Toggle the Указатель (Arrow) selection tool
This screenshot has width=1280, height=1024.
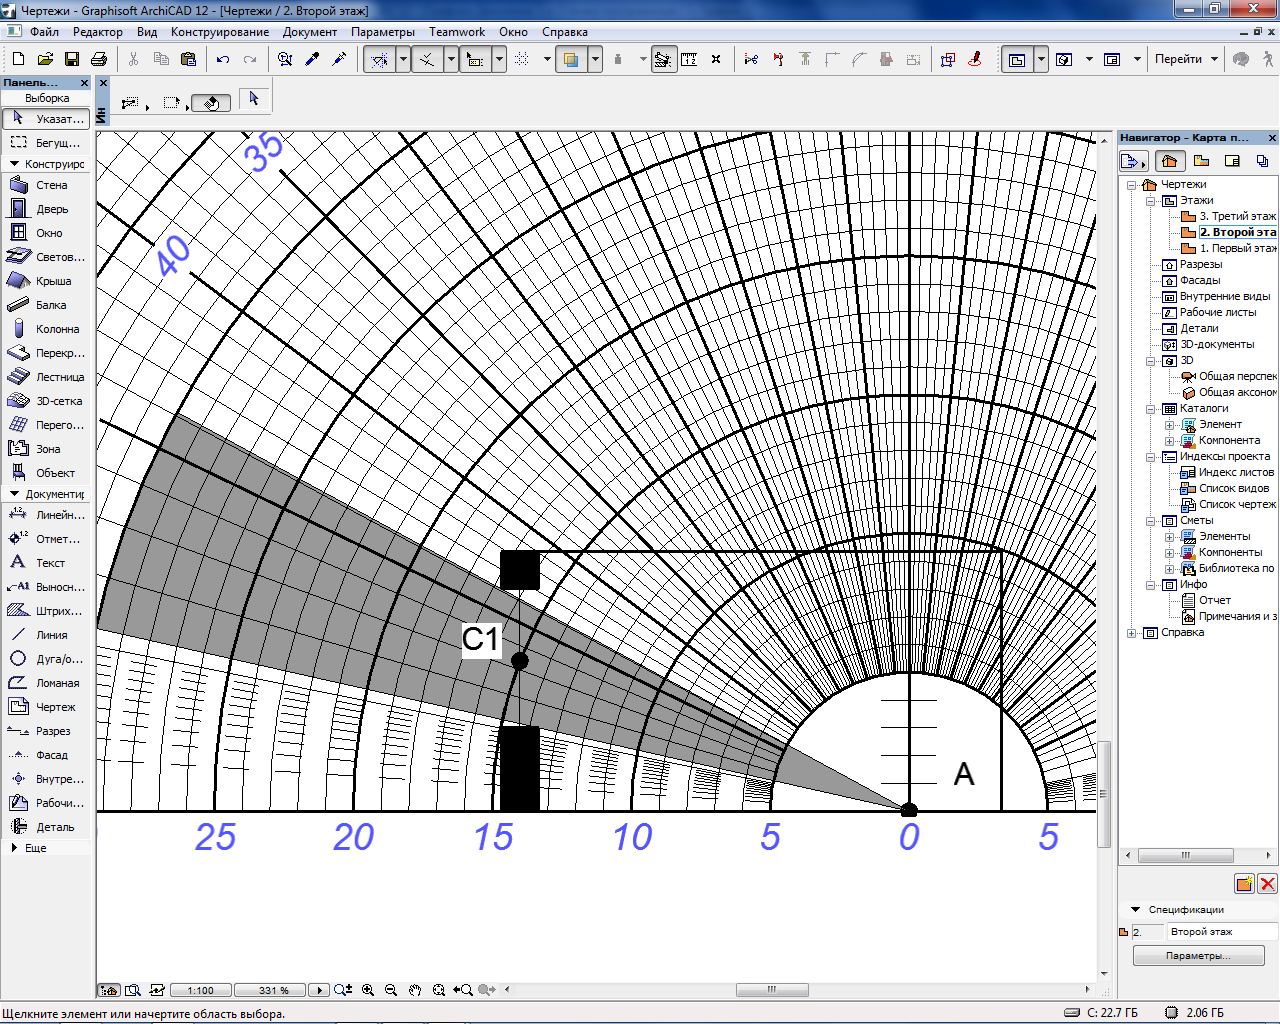(x=46, y=118)
